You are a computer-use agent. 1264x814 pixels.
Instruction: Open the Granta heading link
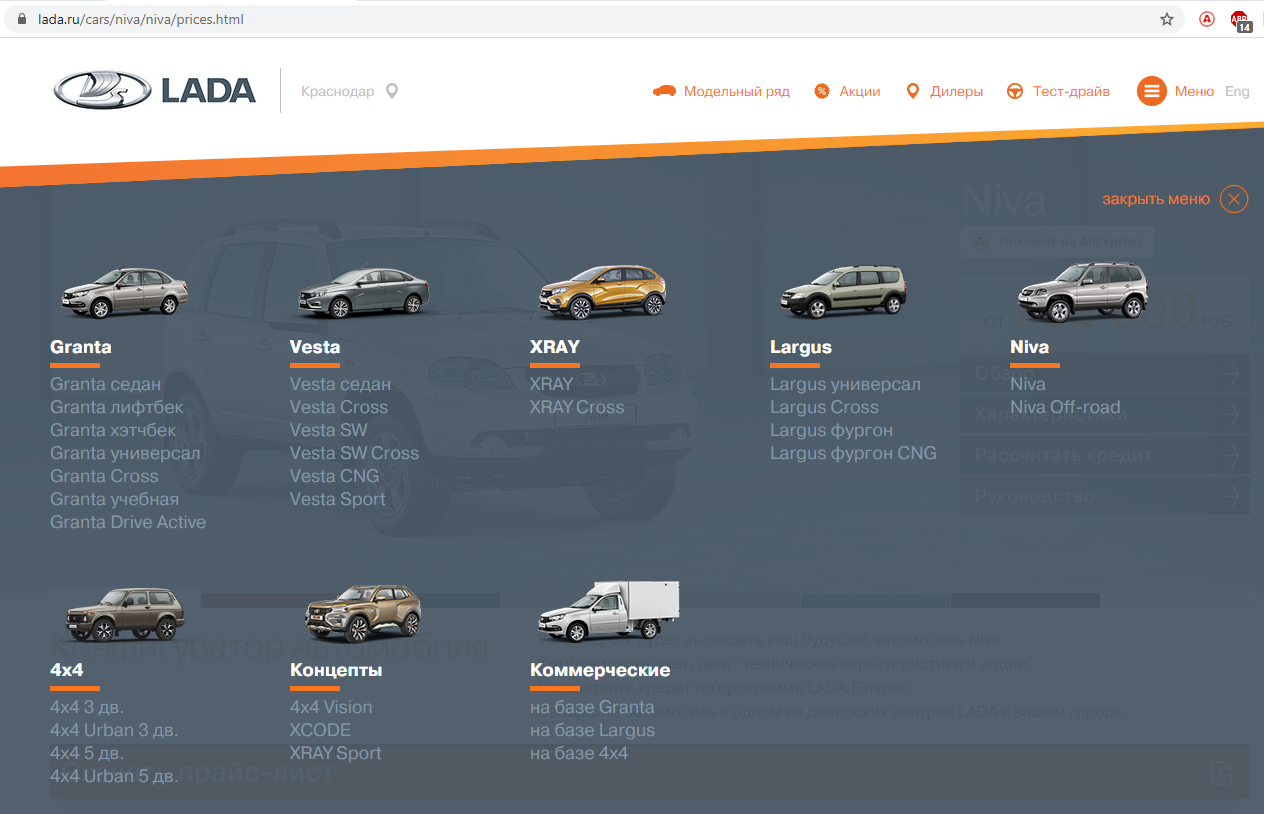click(81, 347)
